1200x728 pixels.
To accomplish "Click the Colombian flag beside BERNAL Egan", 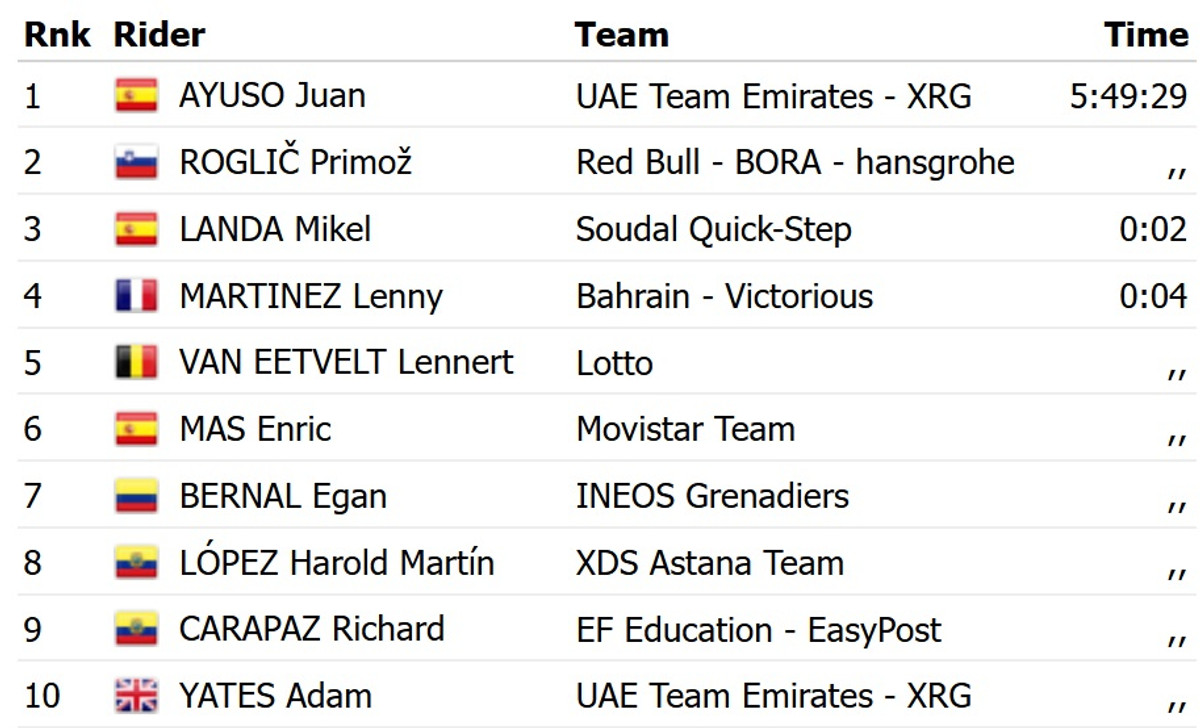I will 136,496.
